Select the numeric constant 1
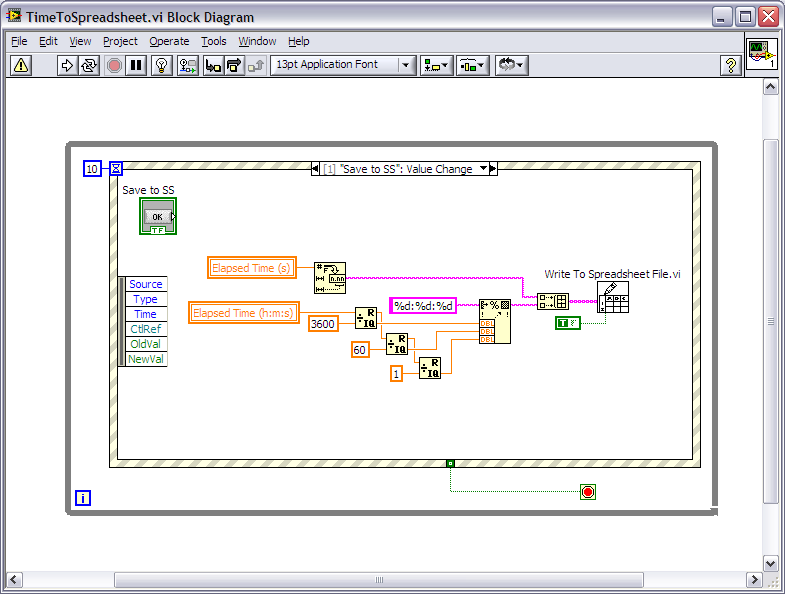Image resolution: width=785 pixels, height=594 pixels. click(396, 374)
